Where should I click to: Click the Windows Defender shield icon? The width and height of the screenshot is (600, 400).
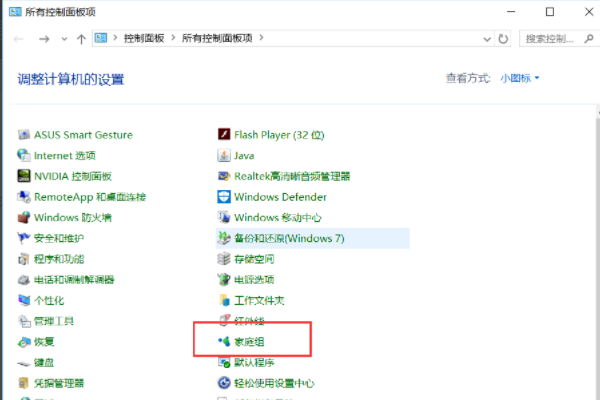pos(224,196)
